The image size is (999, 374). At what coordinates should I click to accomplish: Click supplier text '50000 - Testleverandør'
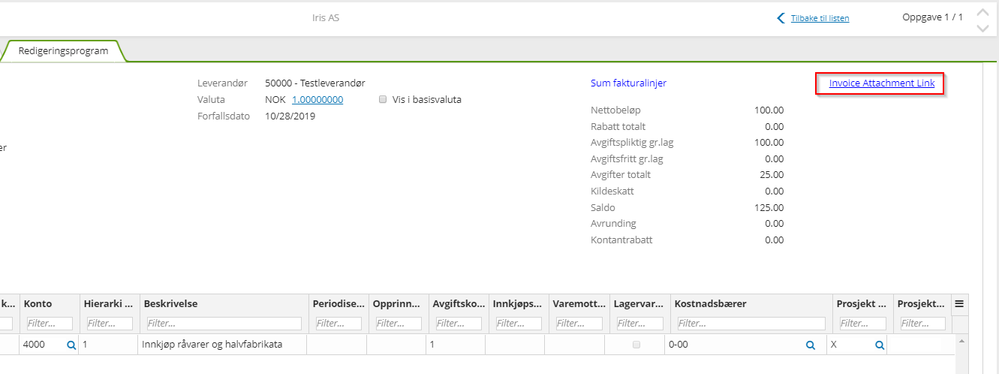(315, 83)
